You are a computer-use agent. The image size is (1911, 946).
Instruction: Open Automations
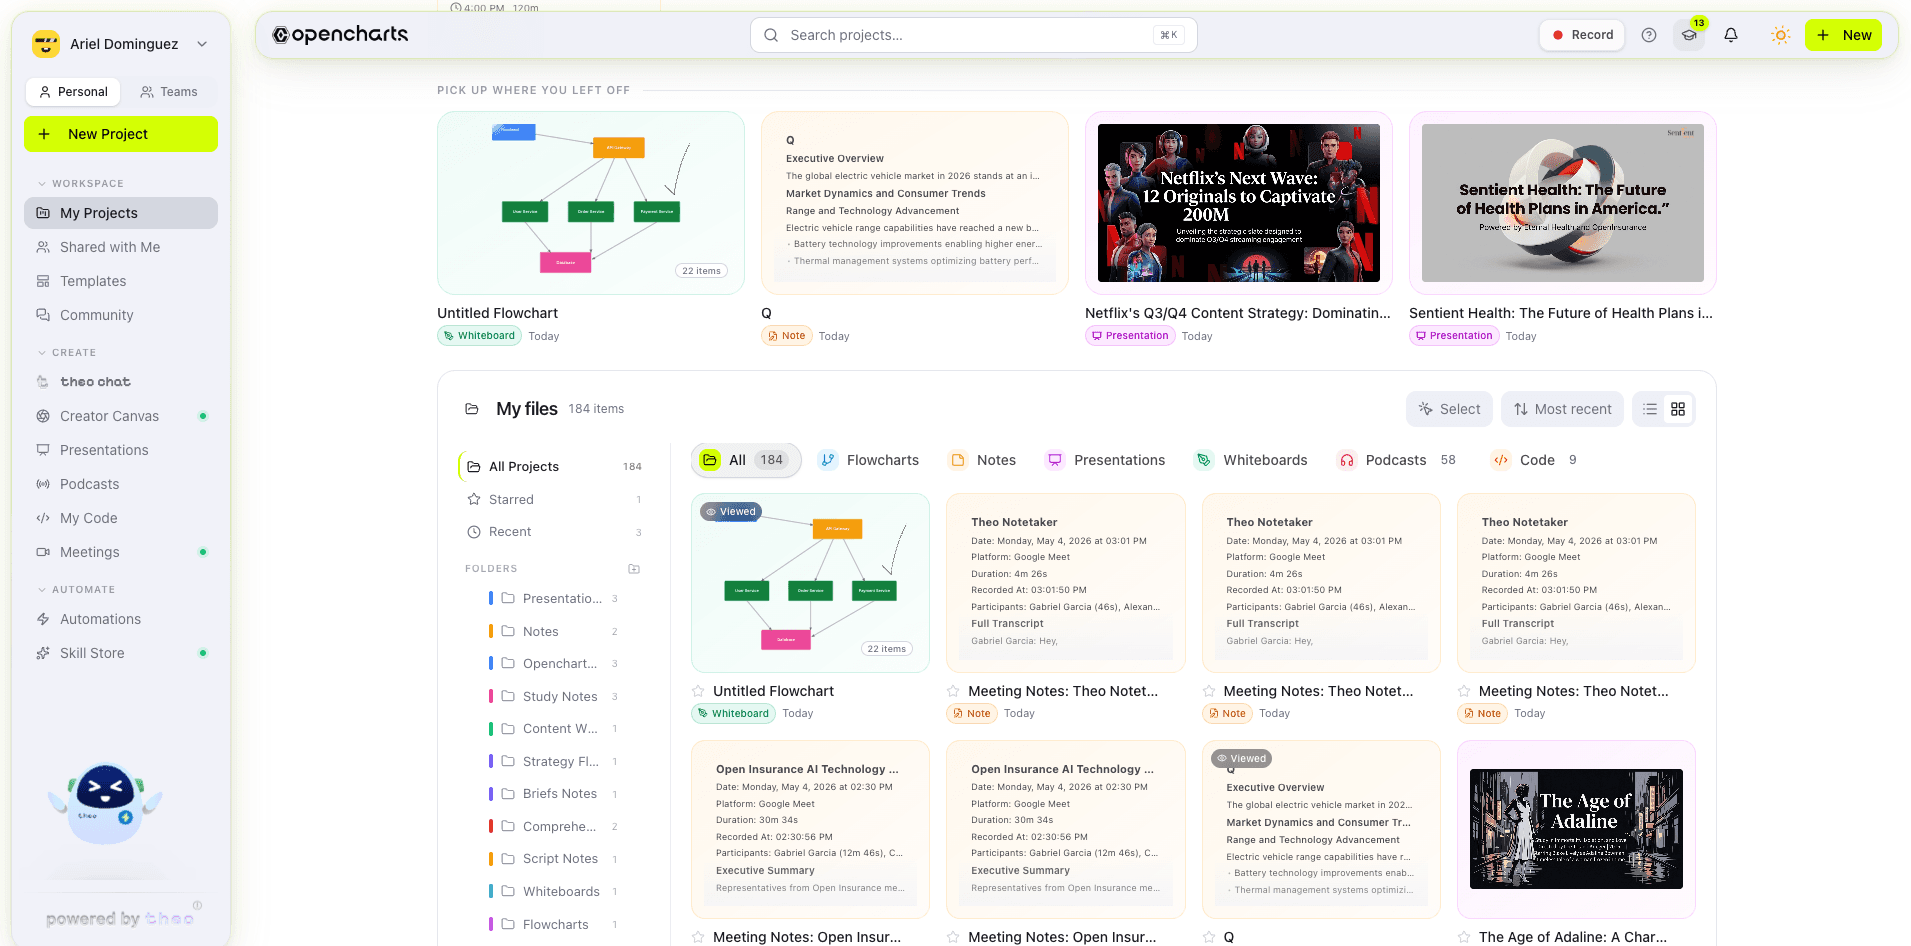click(121, 619)
